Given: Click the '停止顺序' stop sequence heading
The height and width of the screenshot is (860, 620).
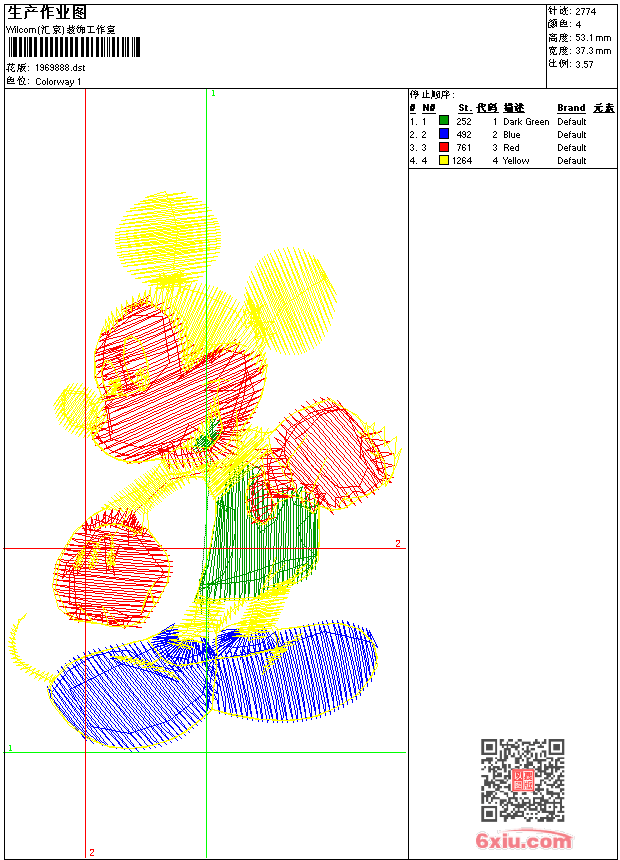Looking at the screenshot, I should [x=432, y=95].
